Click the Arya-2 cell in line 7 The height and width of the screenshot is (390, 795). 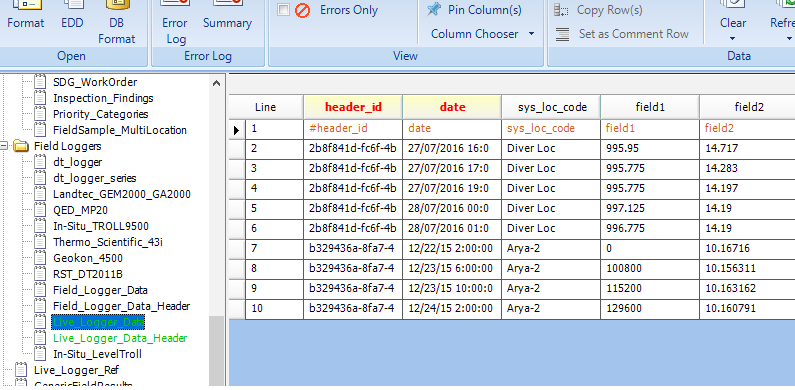pyautogui.click(x=551, y=249)
